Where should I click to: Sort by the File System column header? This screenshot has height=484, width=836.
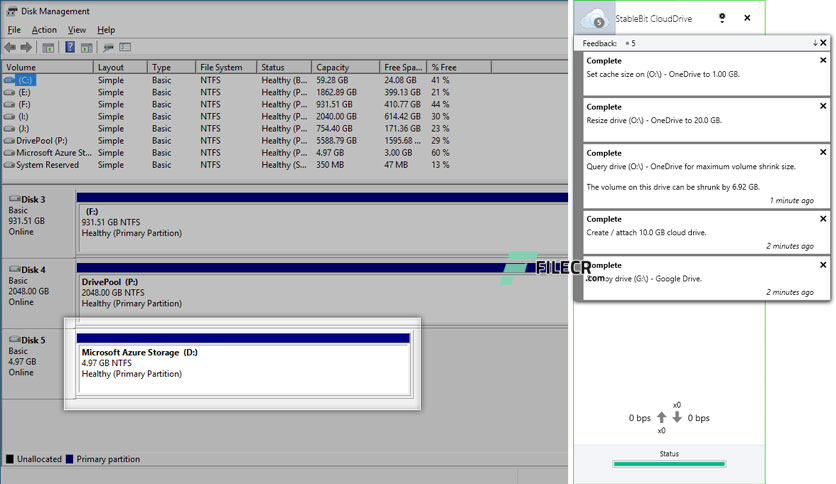(226, 67)
